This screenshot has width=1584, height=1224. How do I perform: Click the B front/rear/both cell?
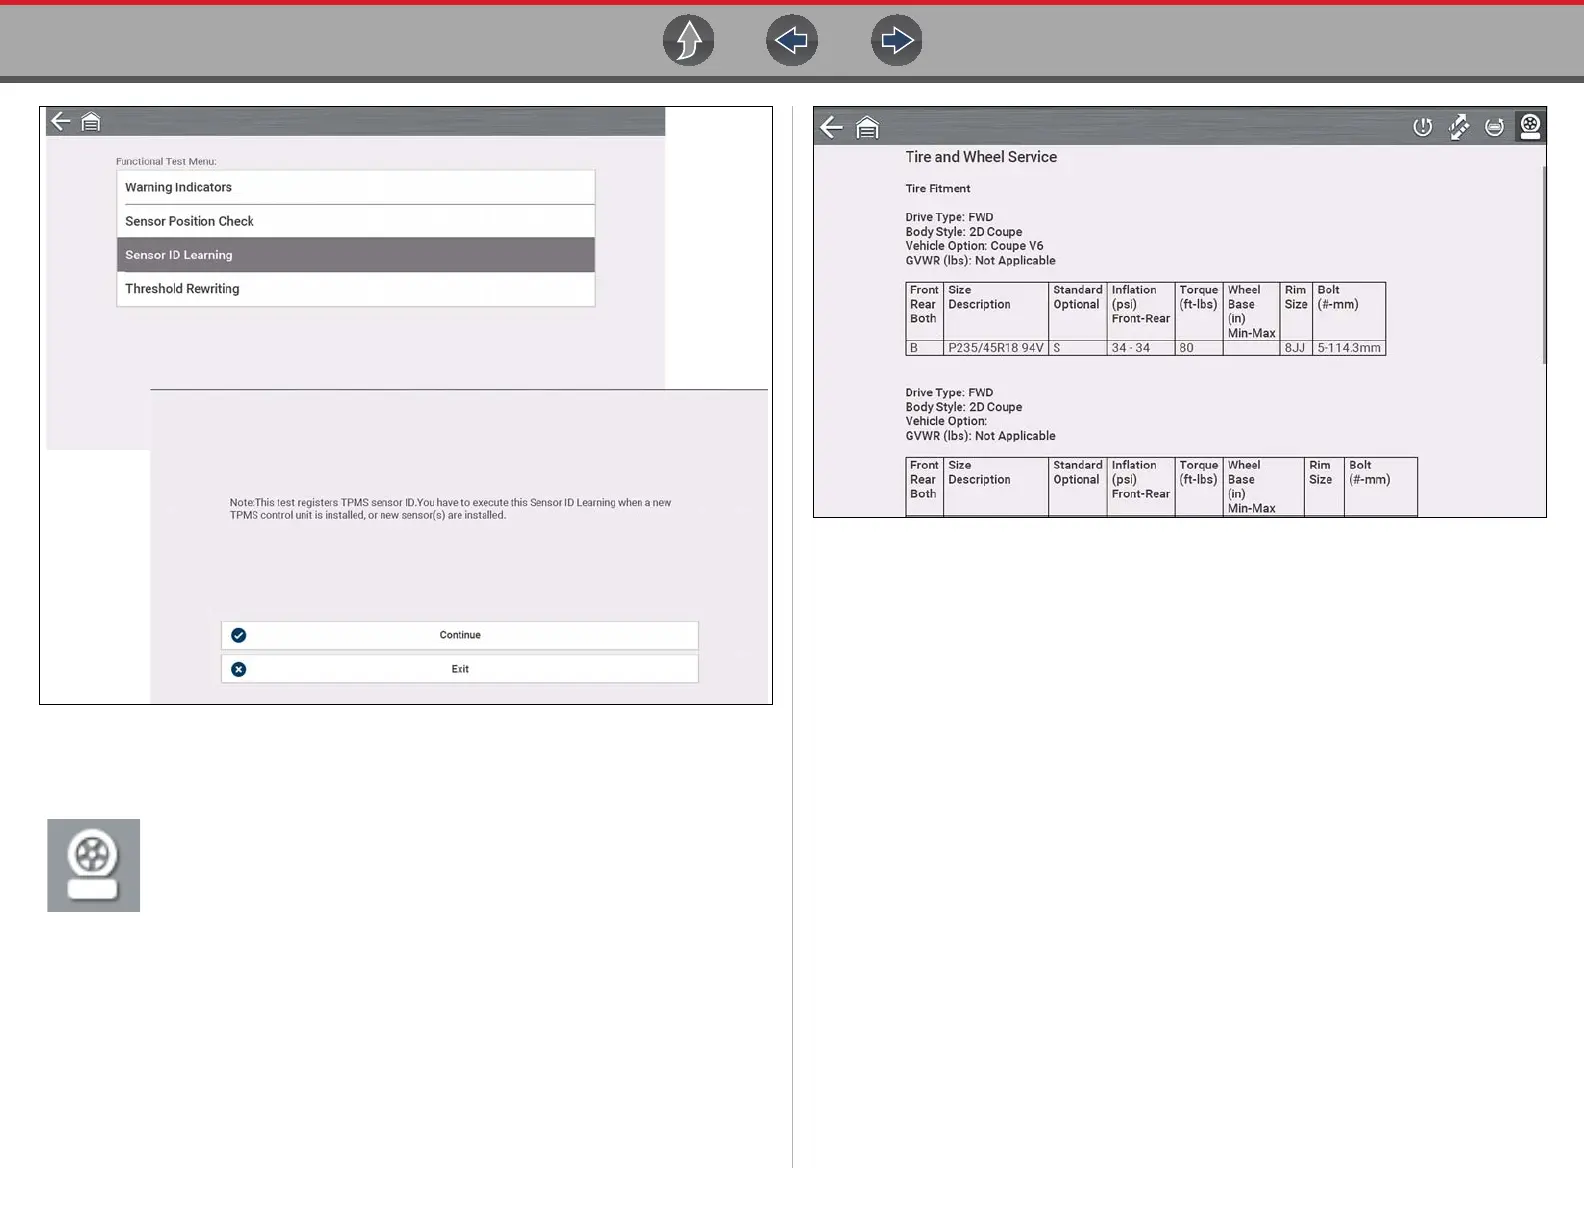point(925,348)
